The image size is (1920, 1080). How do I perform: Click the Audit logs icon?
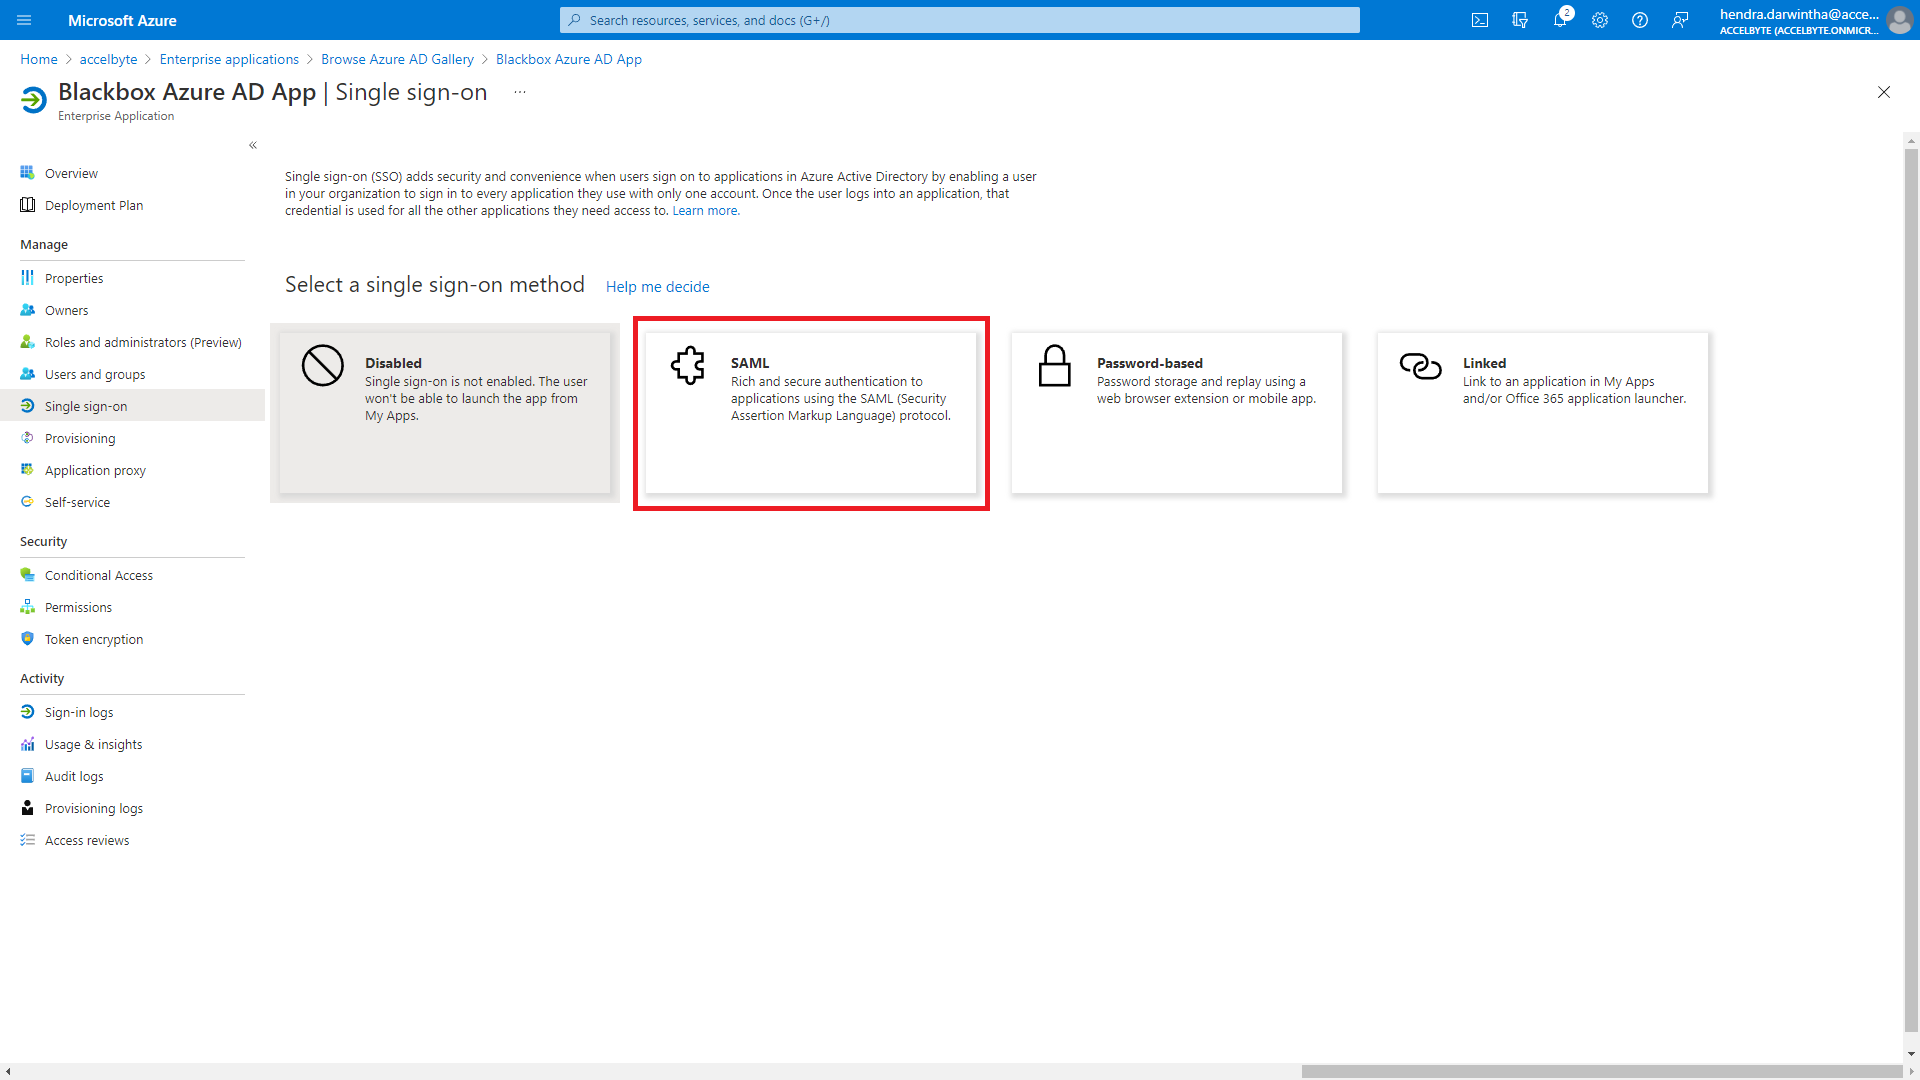[28, 776]
